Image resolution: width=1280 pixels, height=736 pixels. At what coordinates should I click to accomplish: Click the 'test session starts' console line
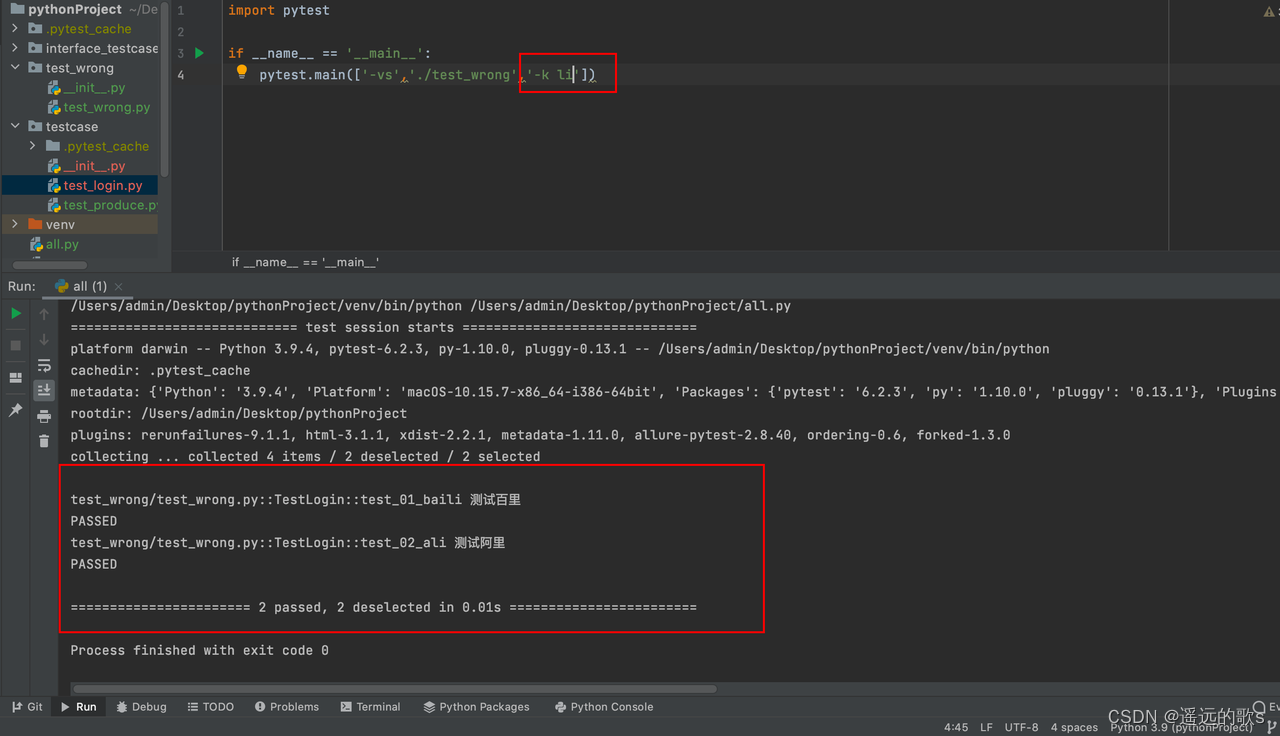pyautogui.click(x=383, y=327)
